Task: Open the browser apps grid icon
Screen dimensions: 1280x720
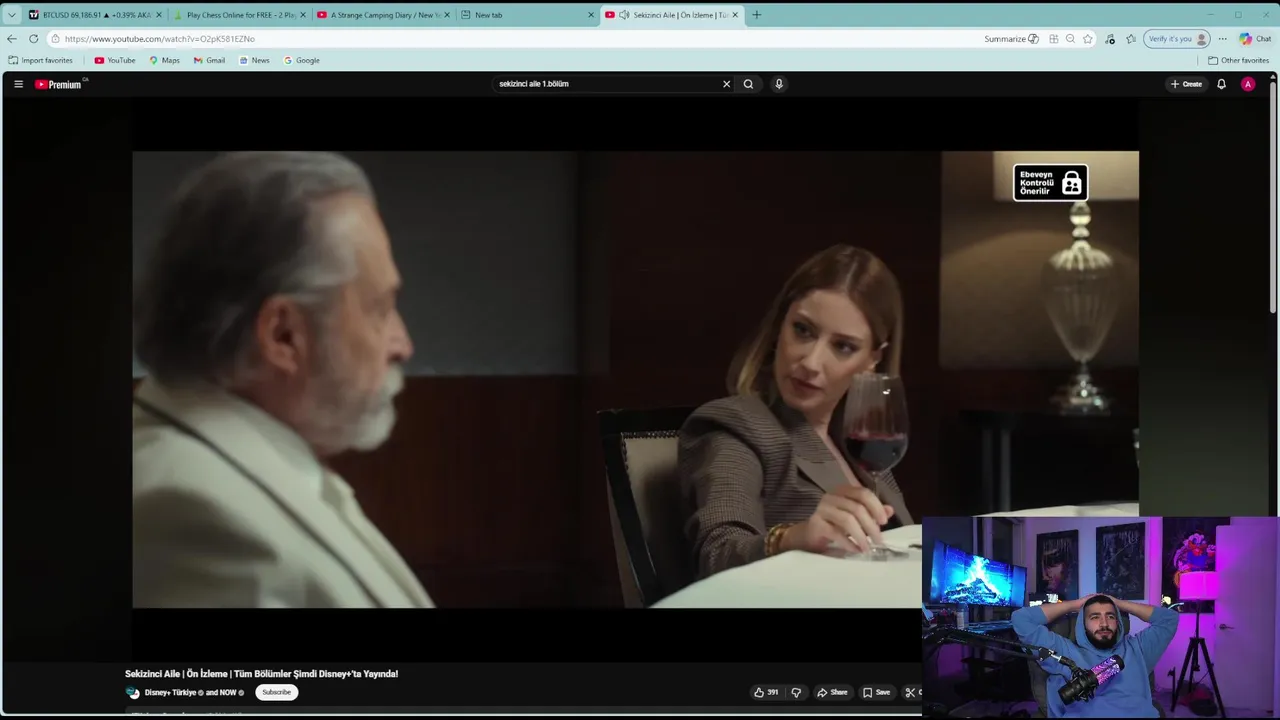Action: pyautogui.click(x=1053, y=39)
